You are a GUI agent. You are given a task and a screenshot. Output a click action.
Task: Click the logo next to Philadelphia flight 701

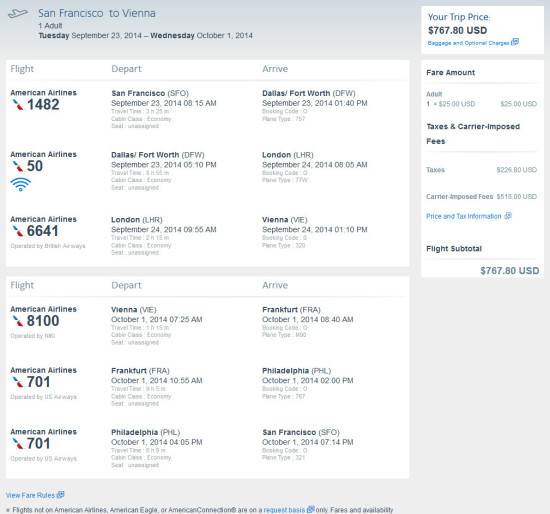pos(18,443)
